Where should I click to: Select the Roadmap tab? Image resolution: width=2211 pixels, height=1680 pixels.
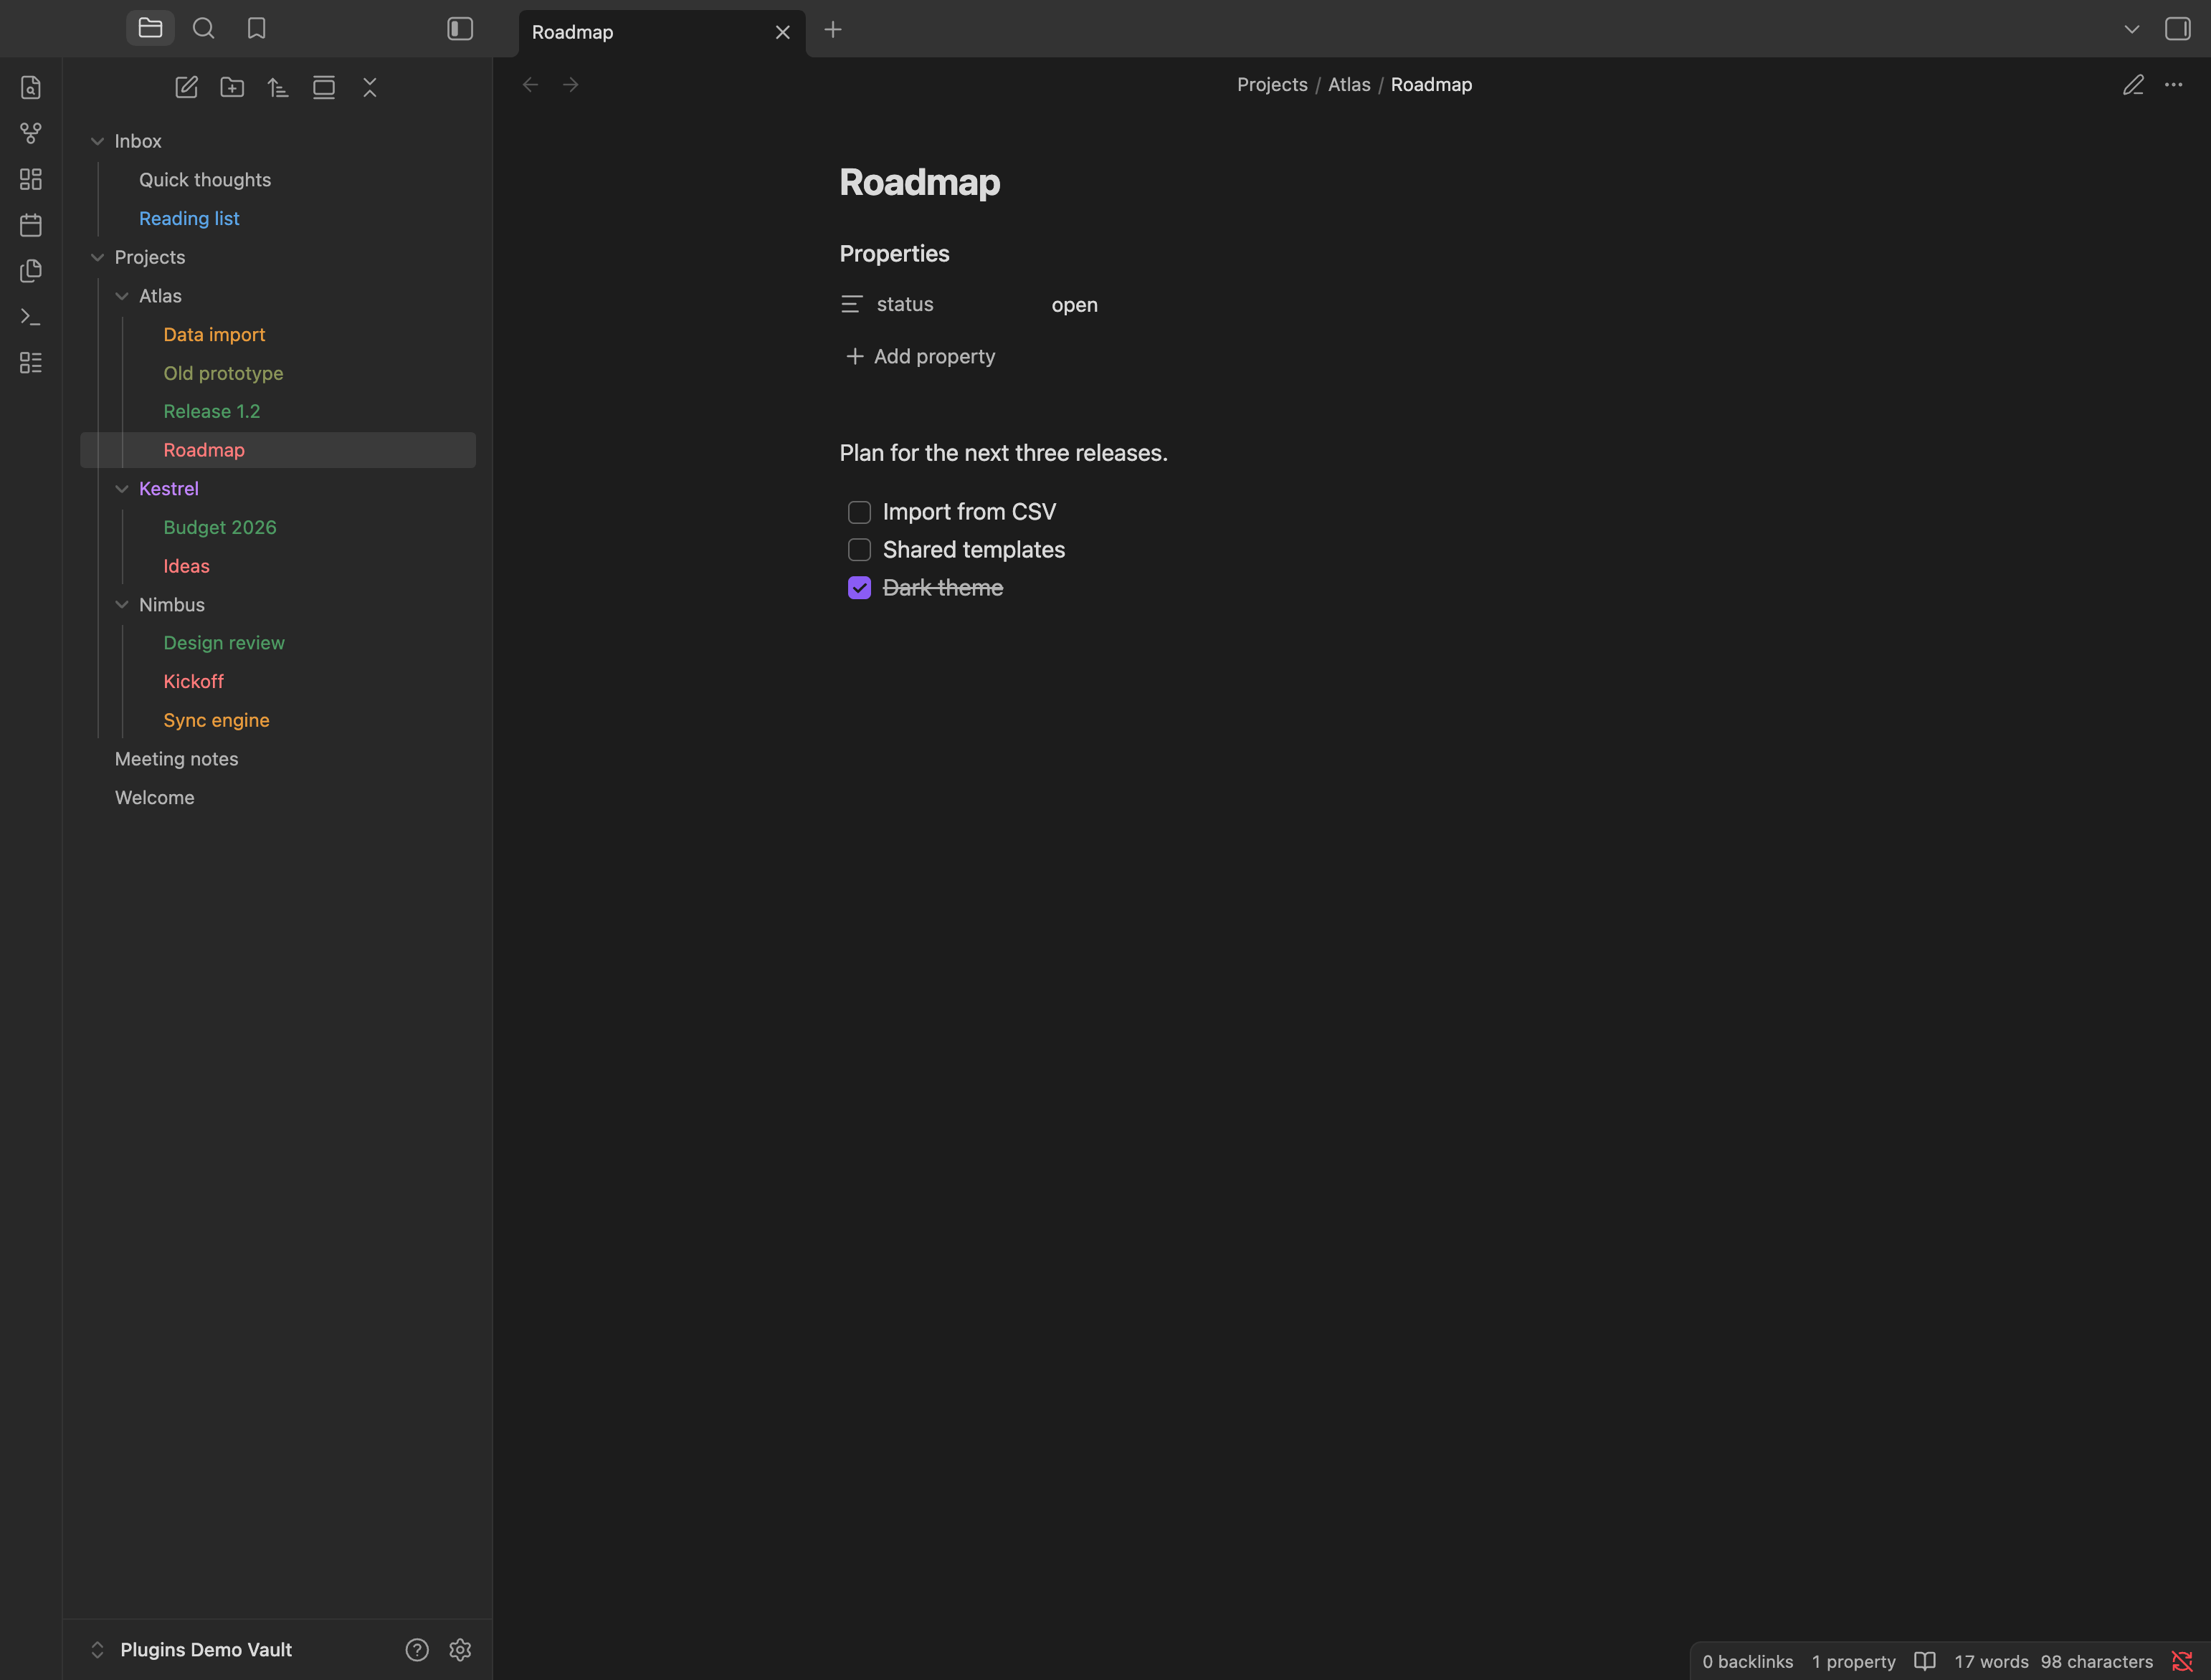(x=661, y=32)
